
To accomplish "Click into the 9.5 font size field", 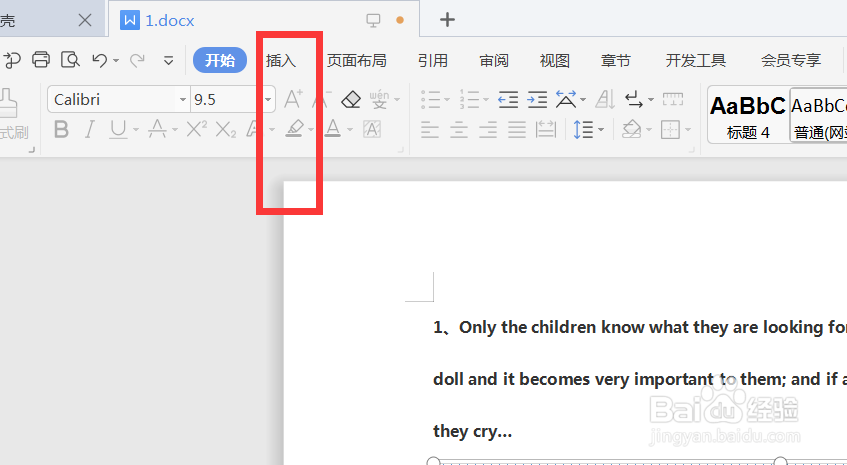I will coord(226,100).
